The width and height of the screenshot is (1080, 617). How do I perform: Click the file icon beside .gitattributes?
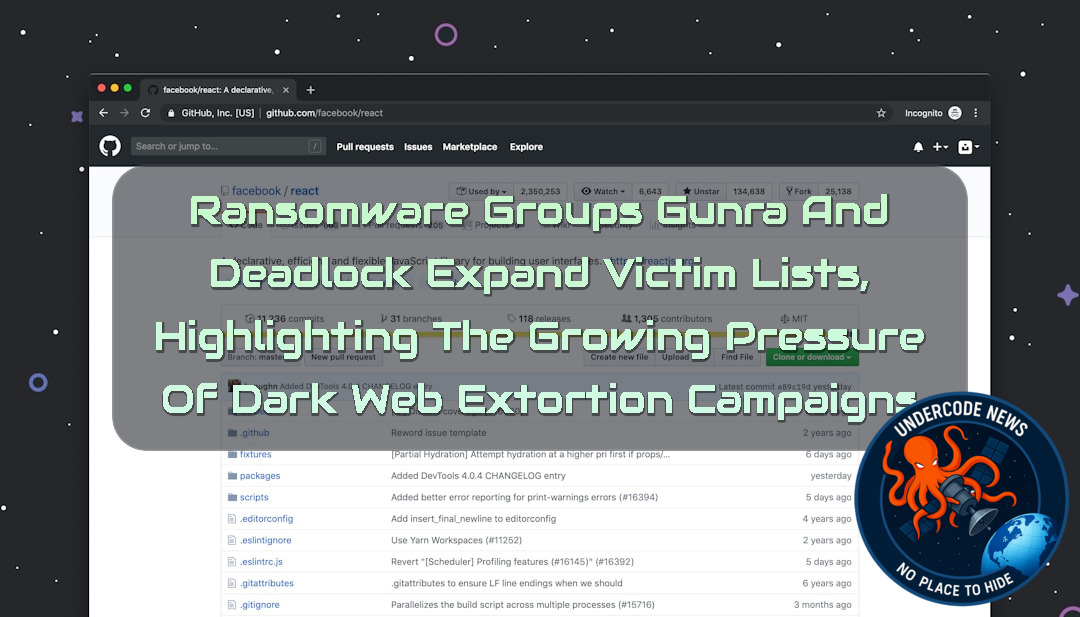tap(232, 583)
